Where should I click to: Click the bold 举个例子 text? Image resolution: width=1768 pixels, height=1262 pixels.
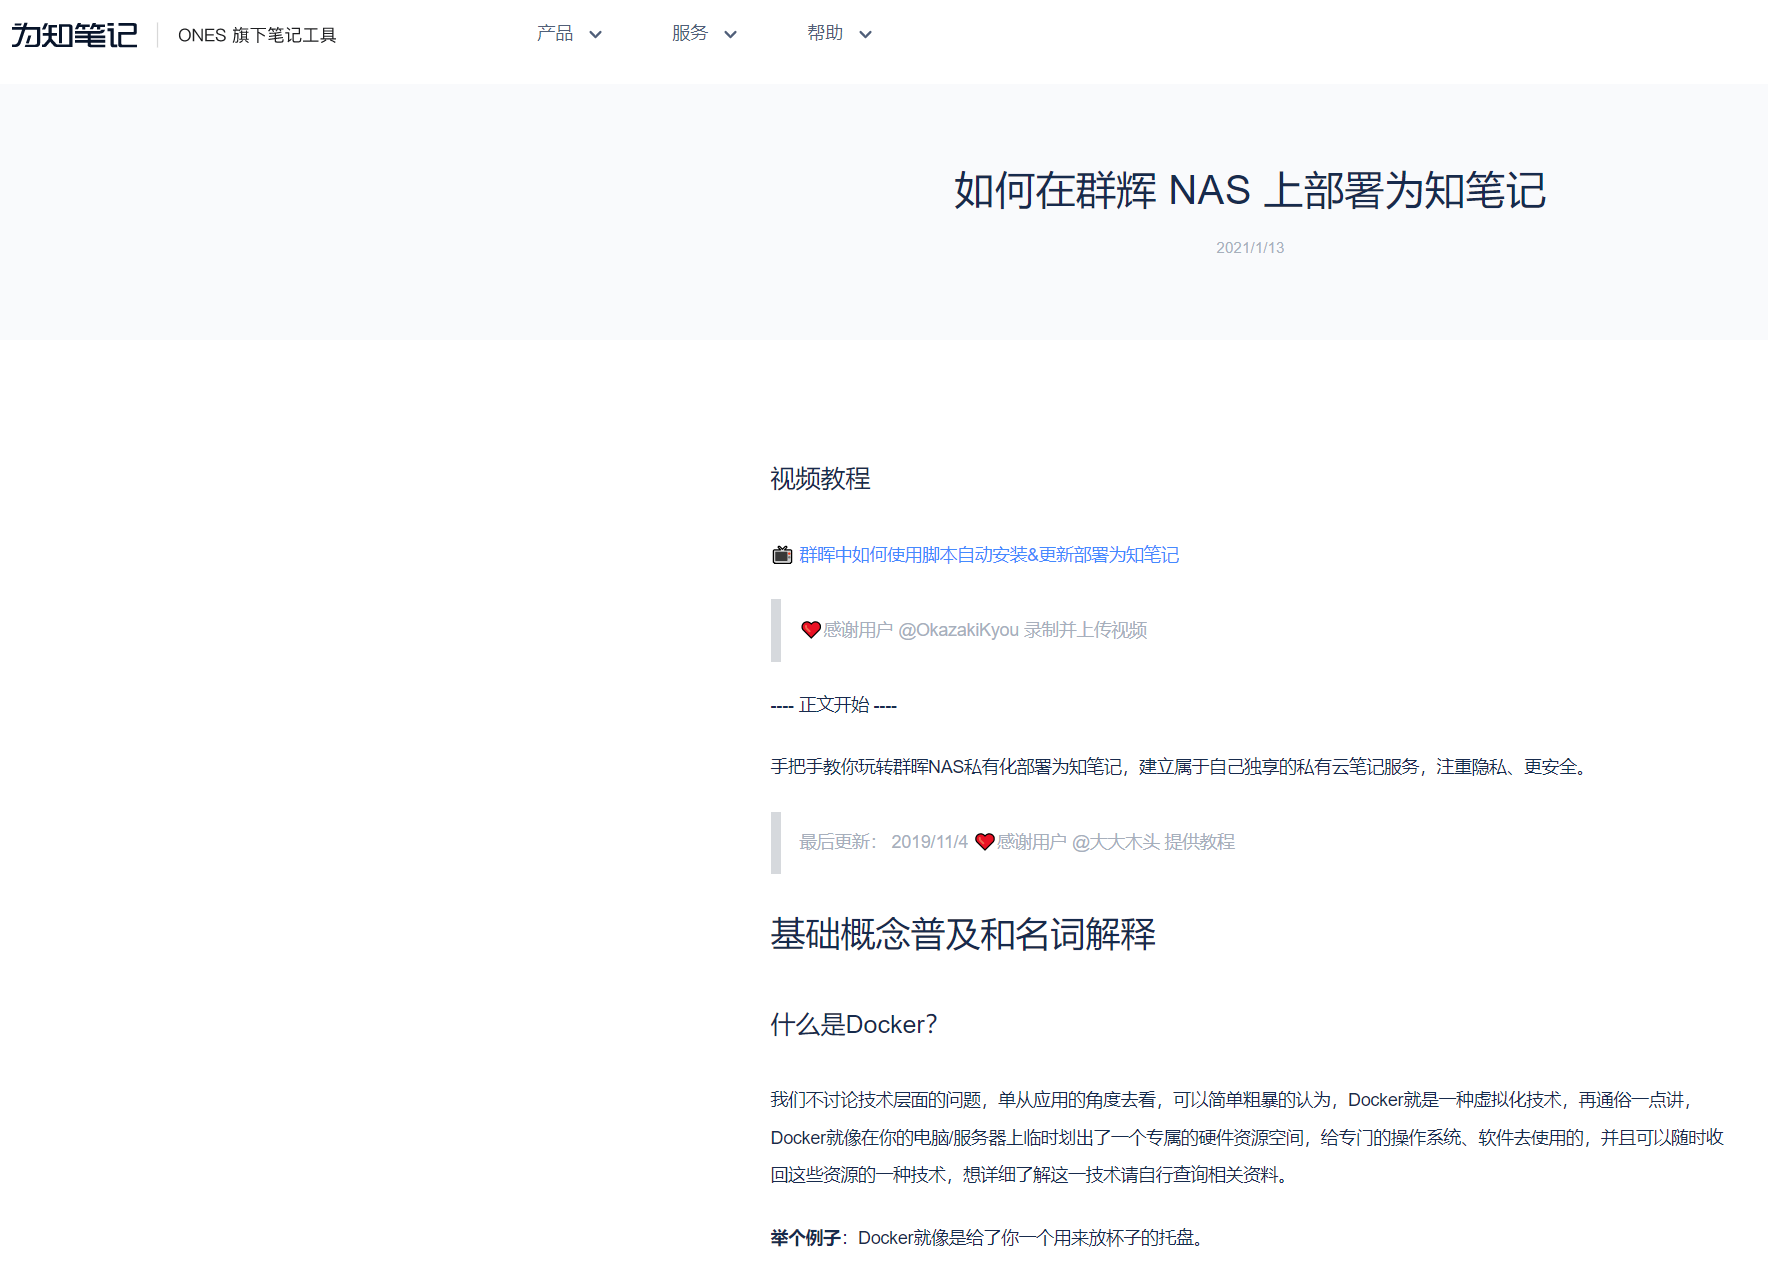click(805, 1238)
